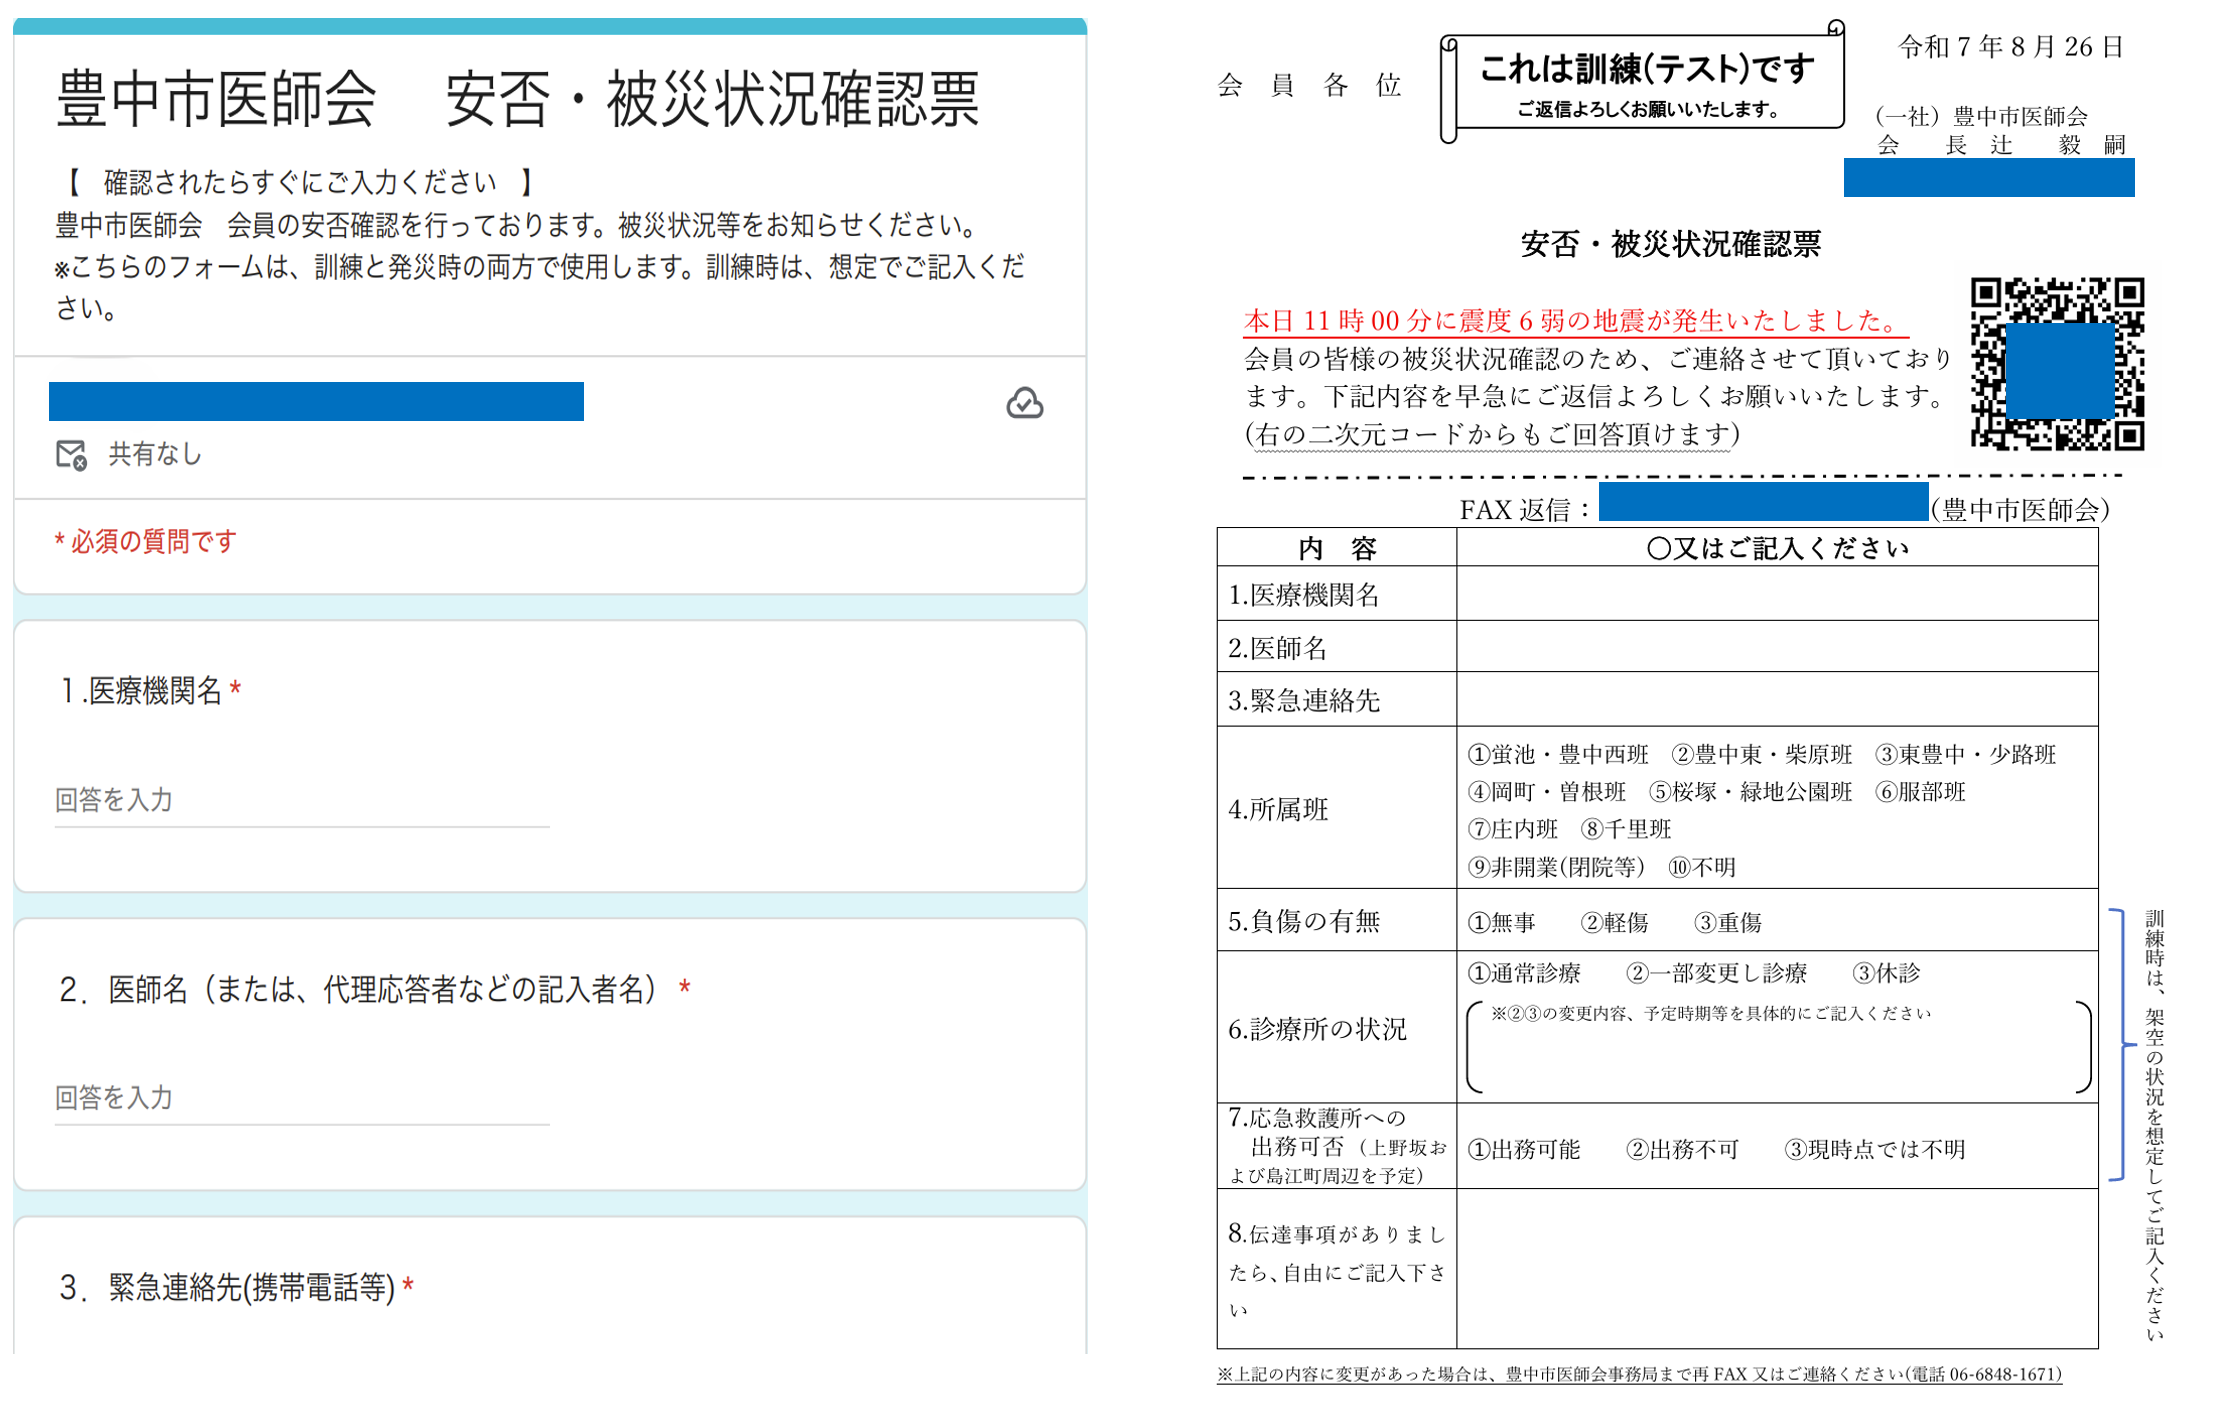This screenshot has width=2239, height=1424.
Task: Select injury option ③重傷
Action: [x=1728, y=923]
